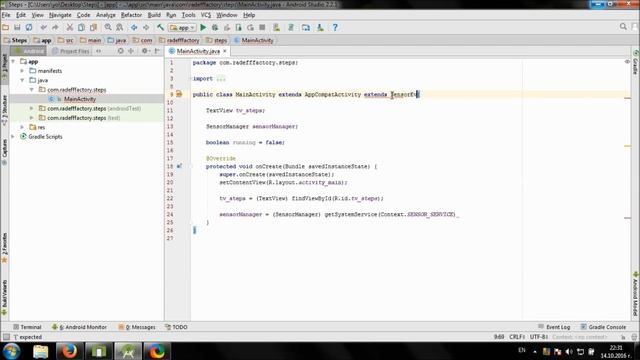
Task: Switch to the Project Files view tab
Action: (x=71, y=51)
